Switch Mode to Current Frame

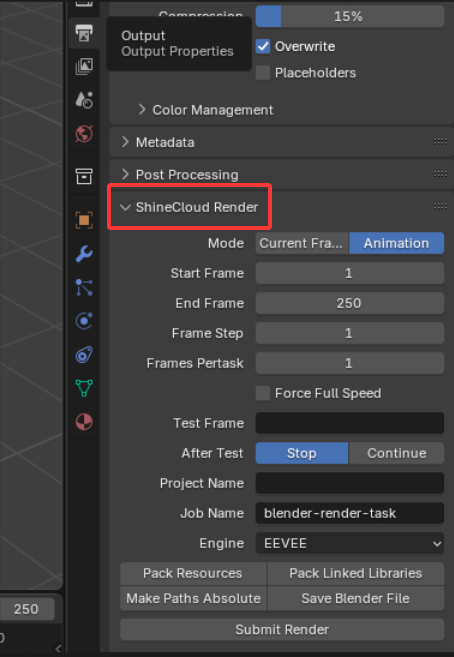302,243
